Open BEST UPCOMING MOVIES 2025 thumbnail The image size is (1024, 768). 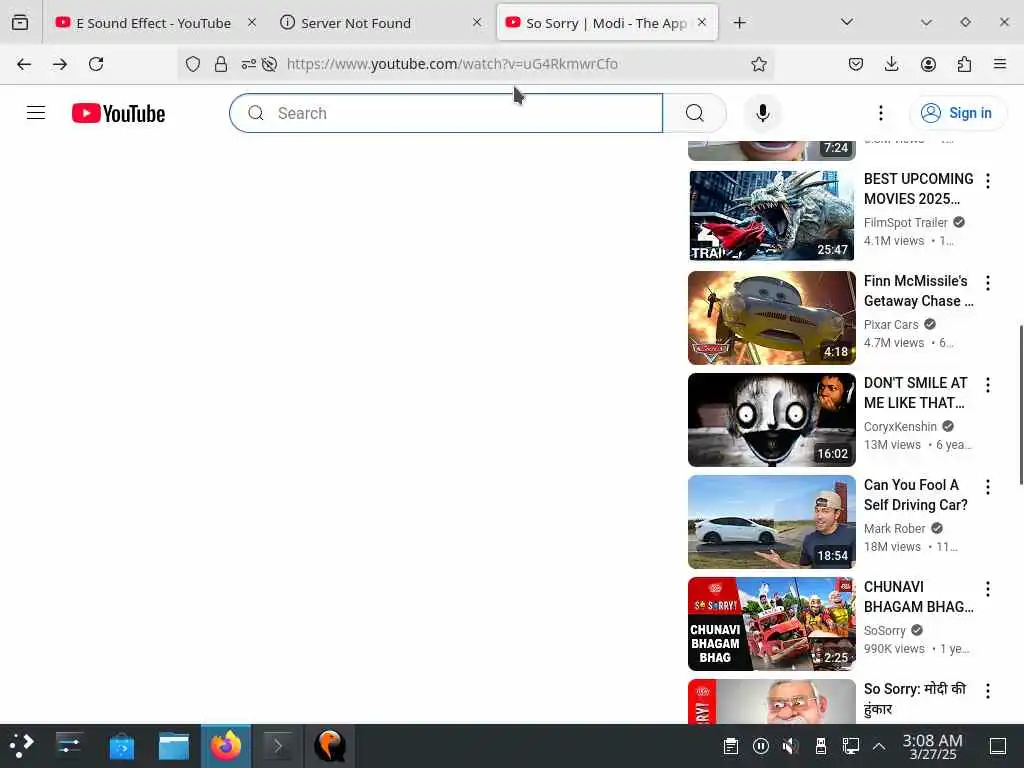click(x=771, y=216)
